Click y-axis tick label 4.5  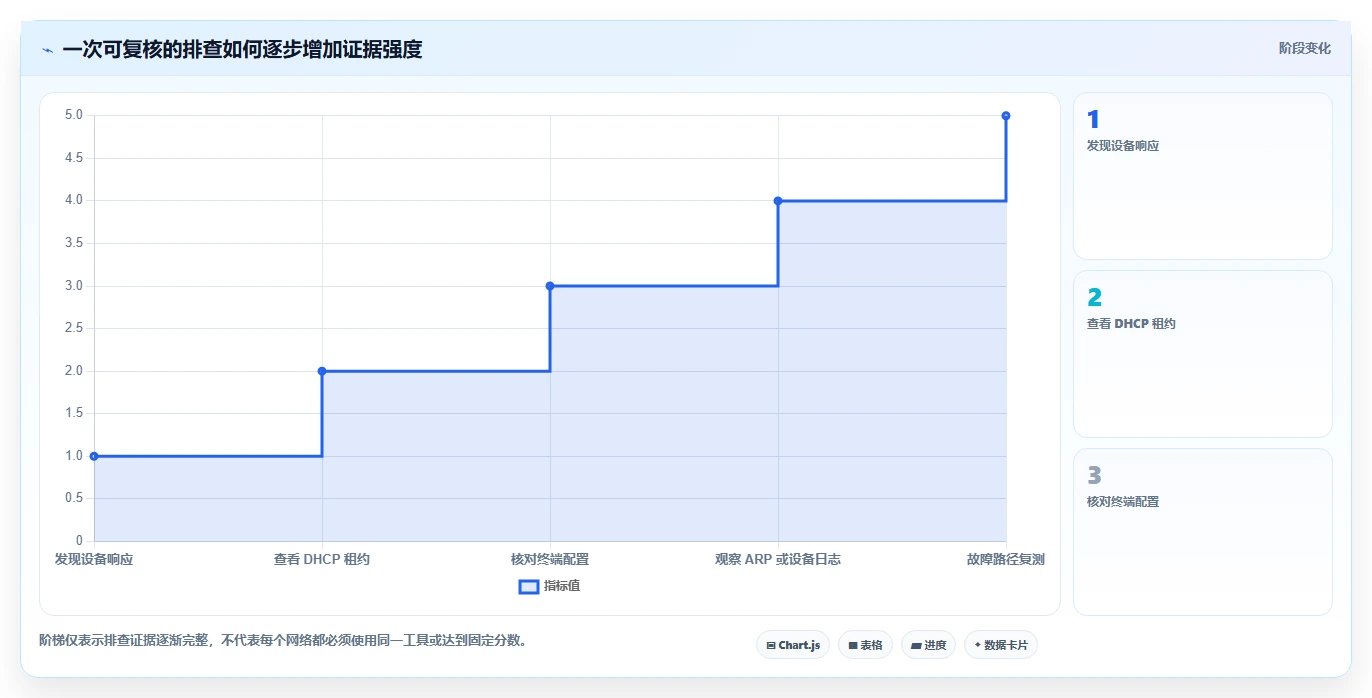74,158
